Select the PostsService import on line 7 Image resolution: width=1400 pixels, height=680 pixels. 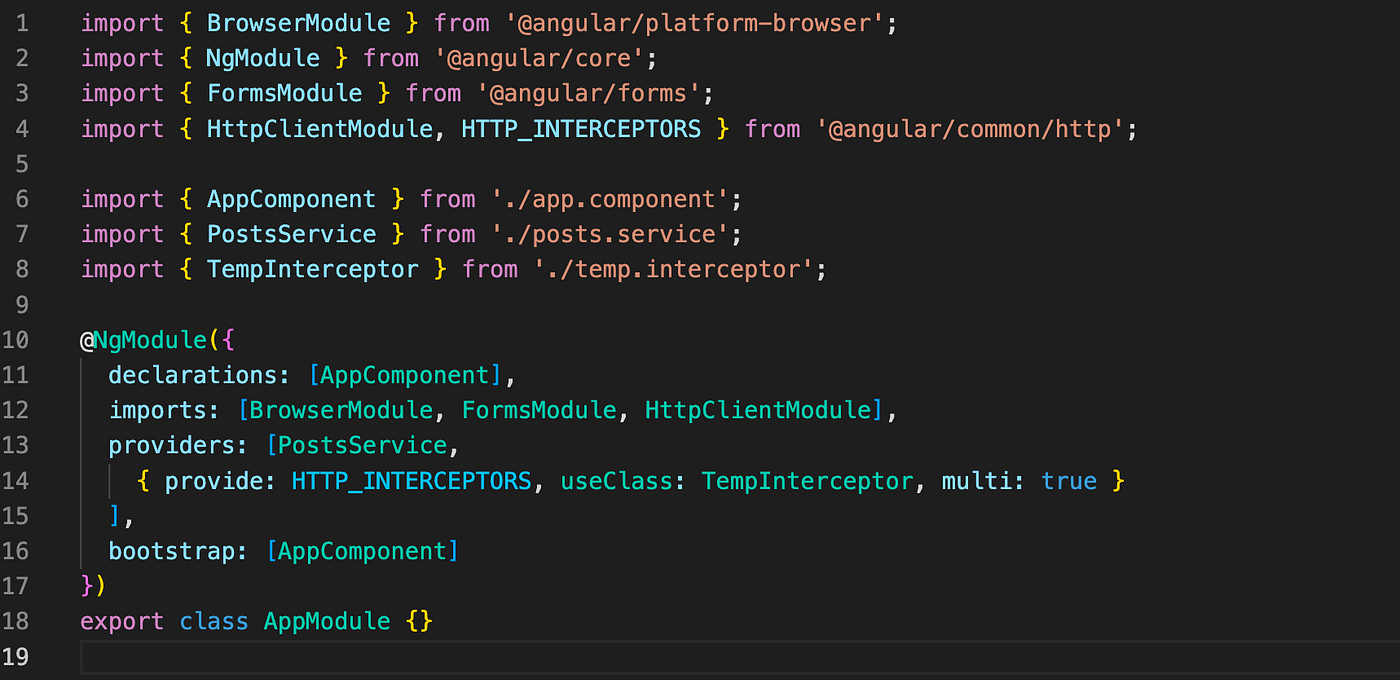tap(291, 233)
